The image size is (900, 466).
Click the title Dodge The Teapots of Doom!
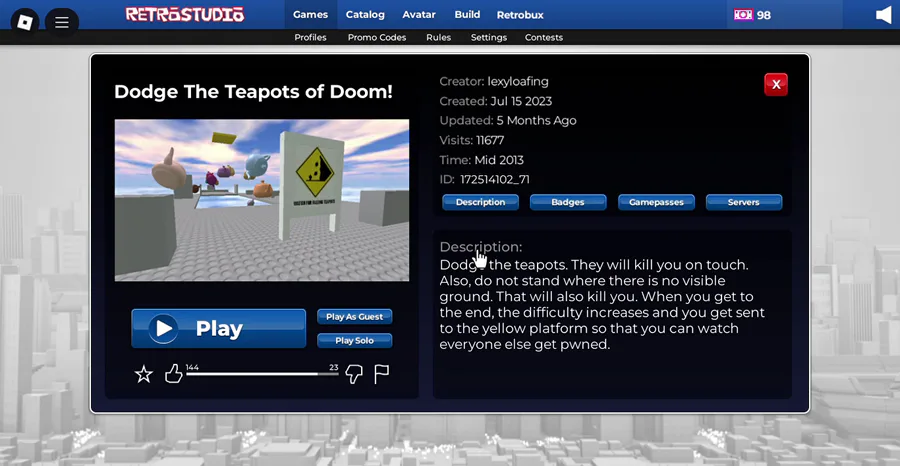[253, 92]
